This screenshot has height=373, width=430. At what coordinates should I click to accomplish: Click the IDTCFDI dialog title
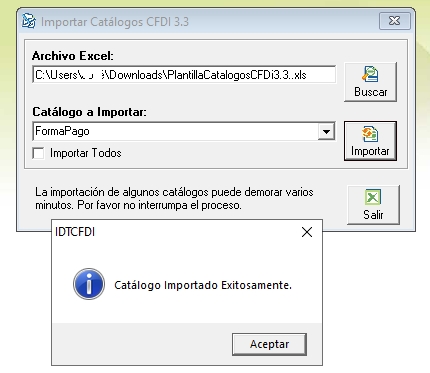[x=75, y=232]
